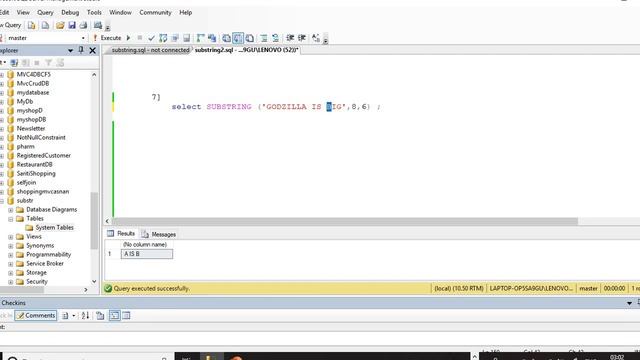Select the RestaurantDB database

(34, 164)
